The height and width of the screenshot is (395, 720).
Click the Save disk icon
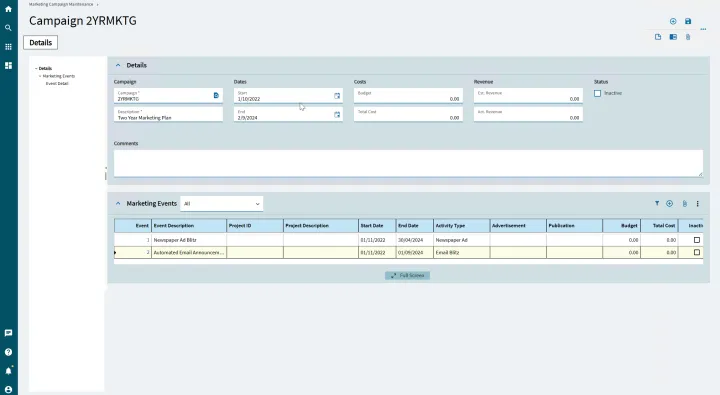pos(688,21)
